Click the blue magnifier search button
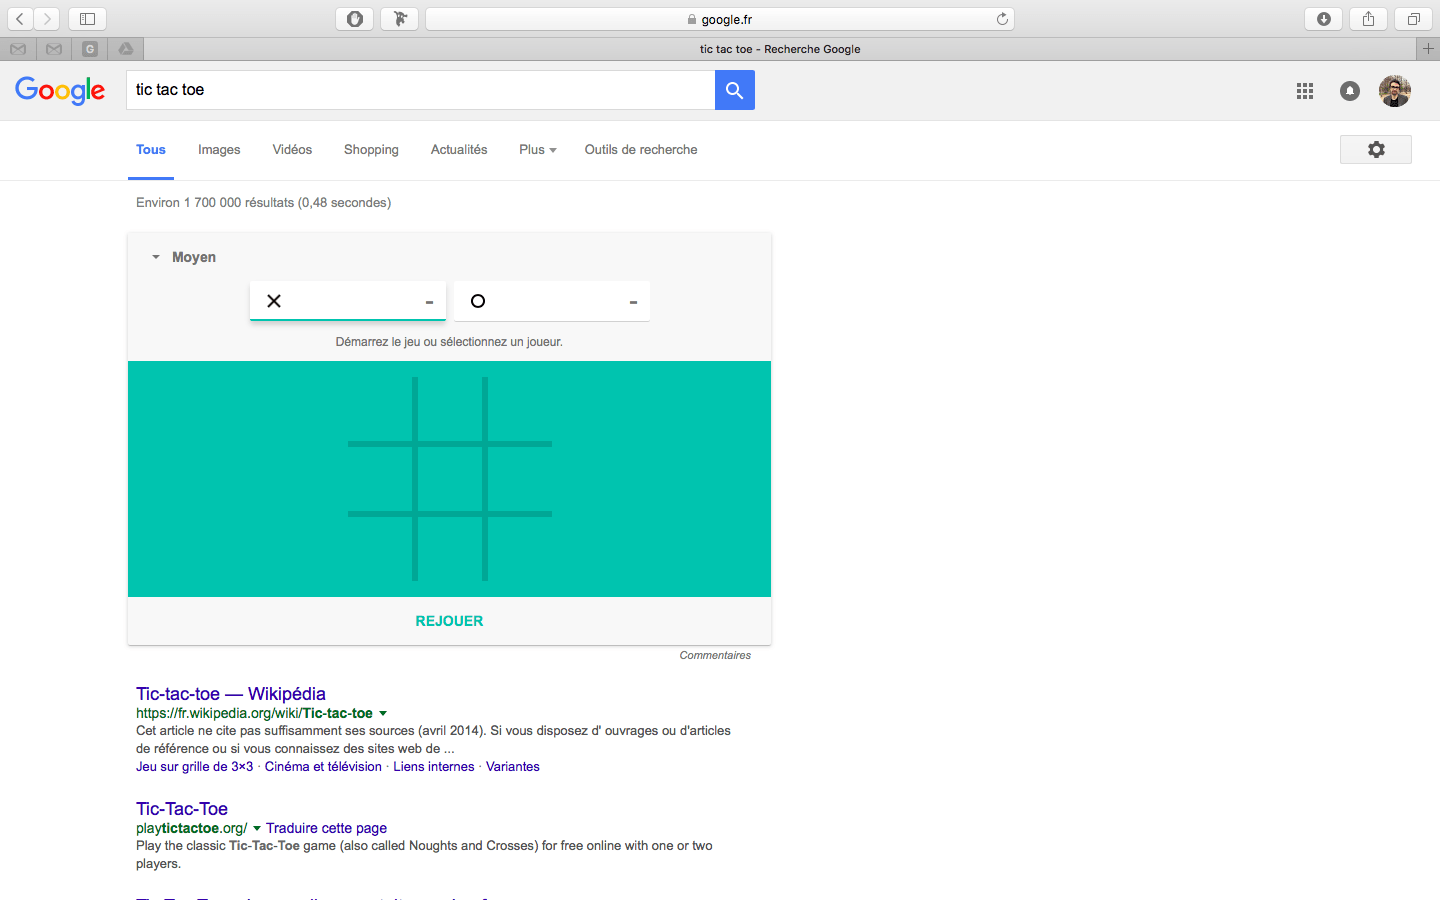 point(735,90)
